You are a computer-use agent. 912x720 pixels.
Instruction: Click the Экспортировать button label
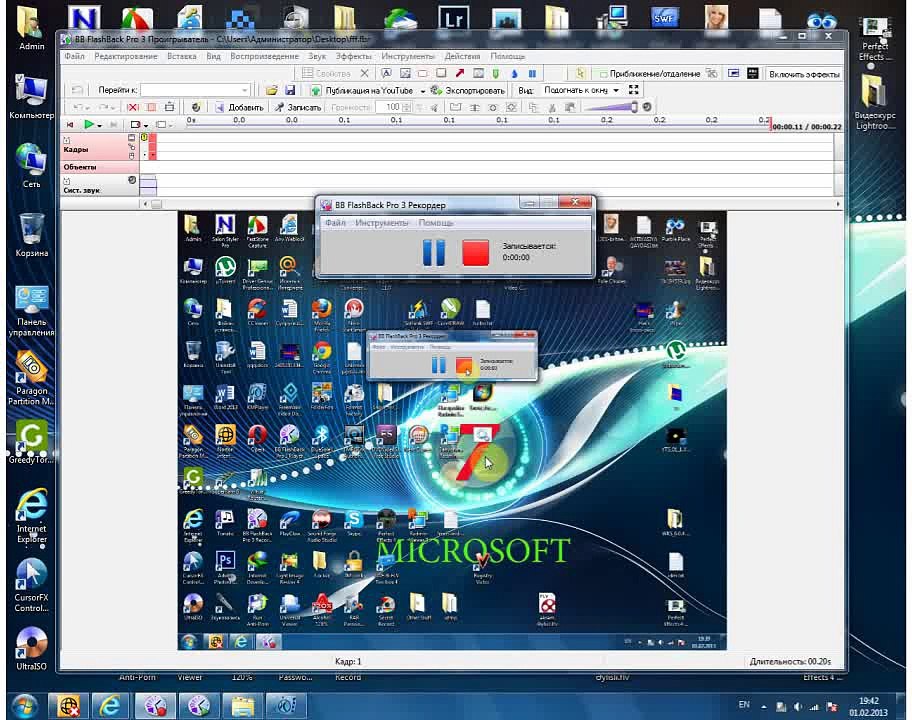click(475, 91)
